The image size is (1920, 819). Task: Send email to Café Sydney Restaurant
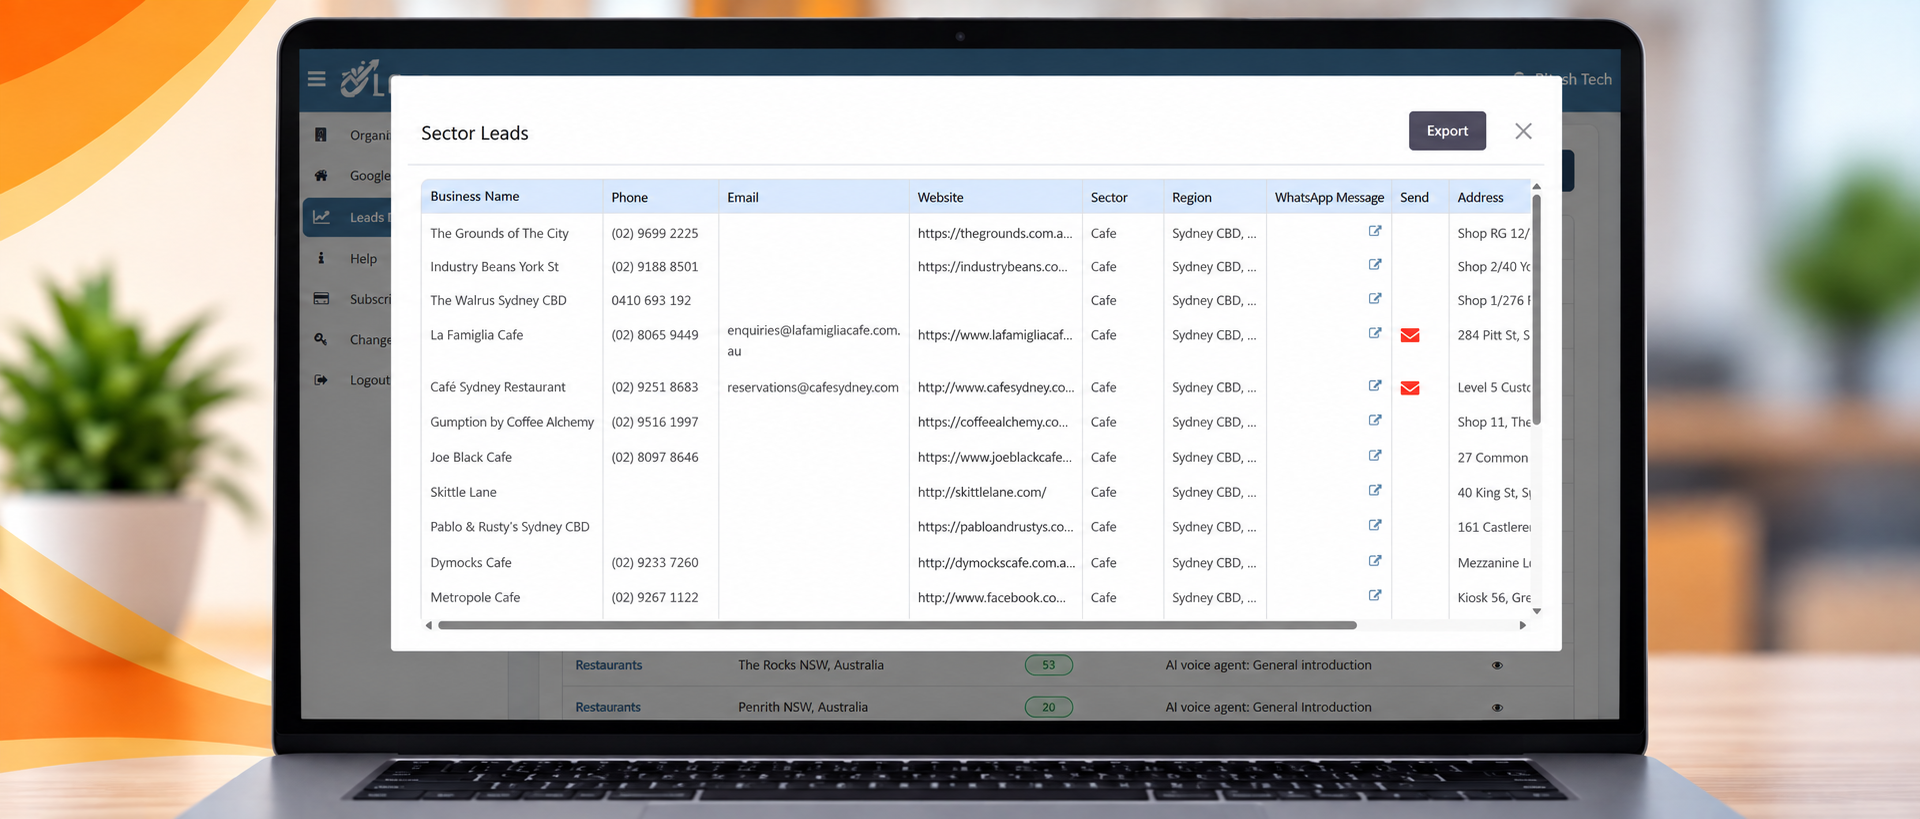1410,388
